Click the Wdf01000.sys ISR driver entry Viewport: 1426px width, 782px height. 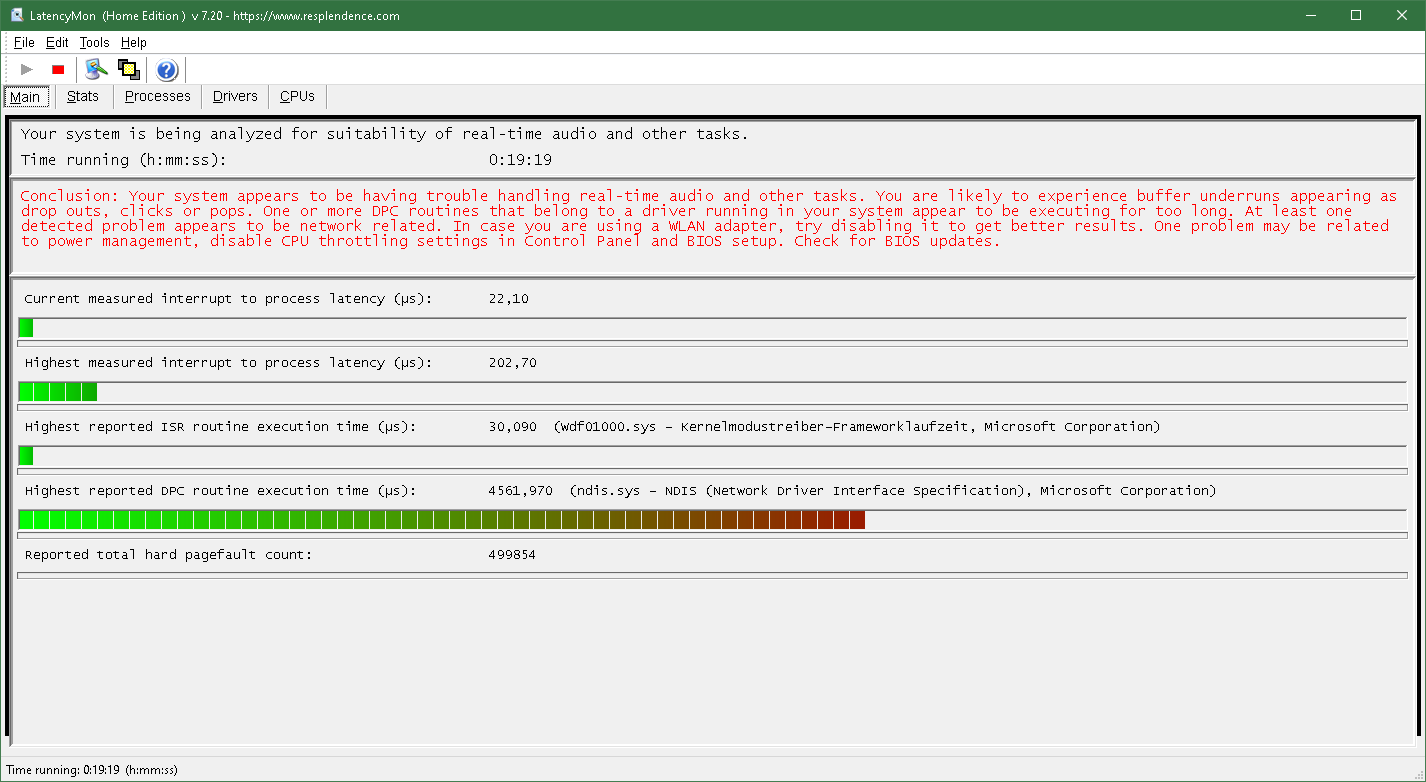[856, 427]
